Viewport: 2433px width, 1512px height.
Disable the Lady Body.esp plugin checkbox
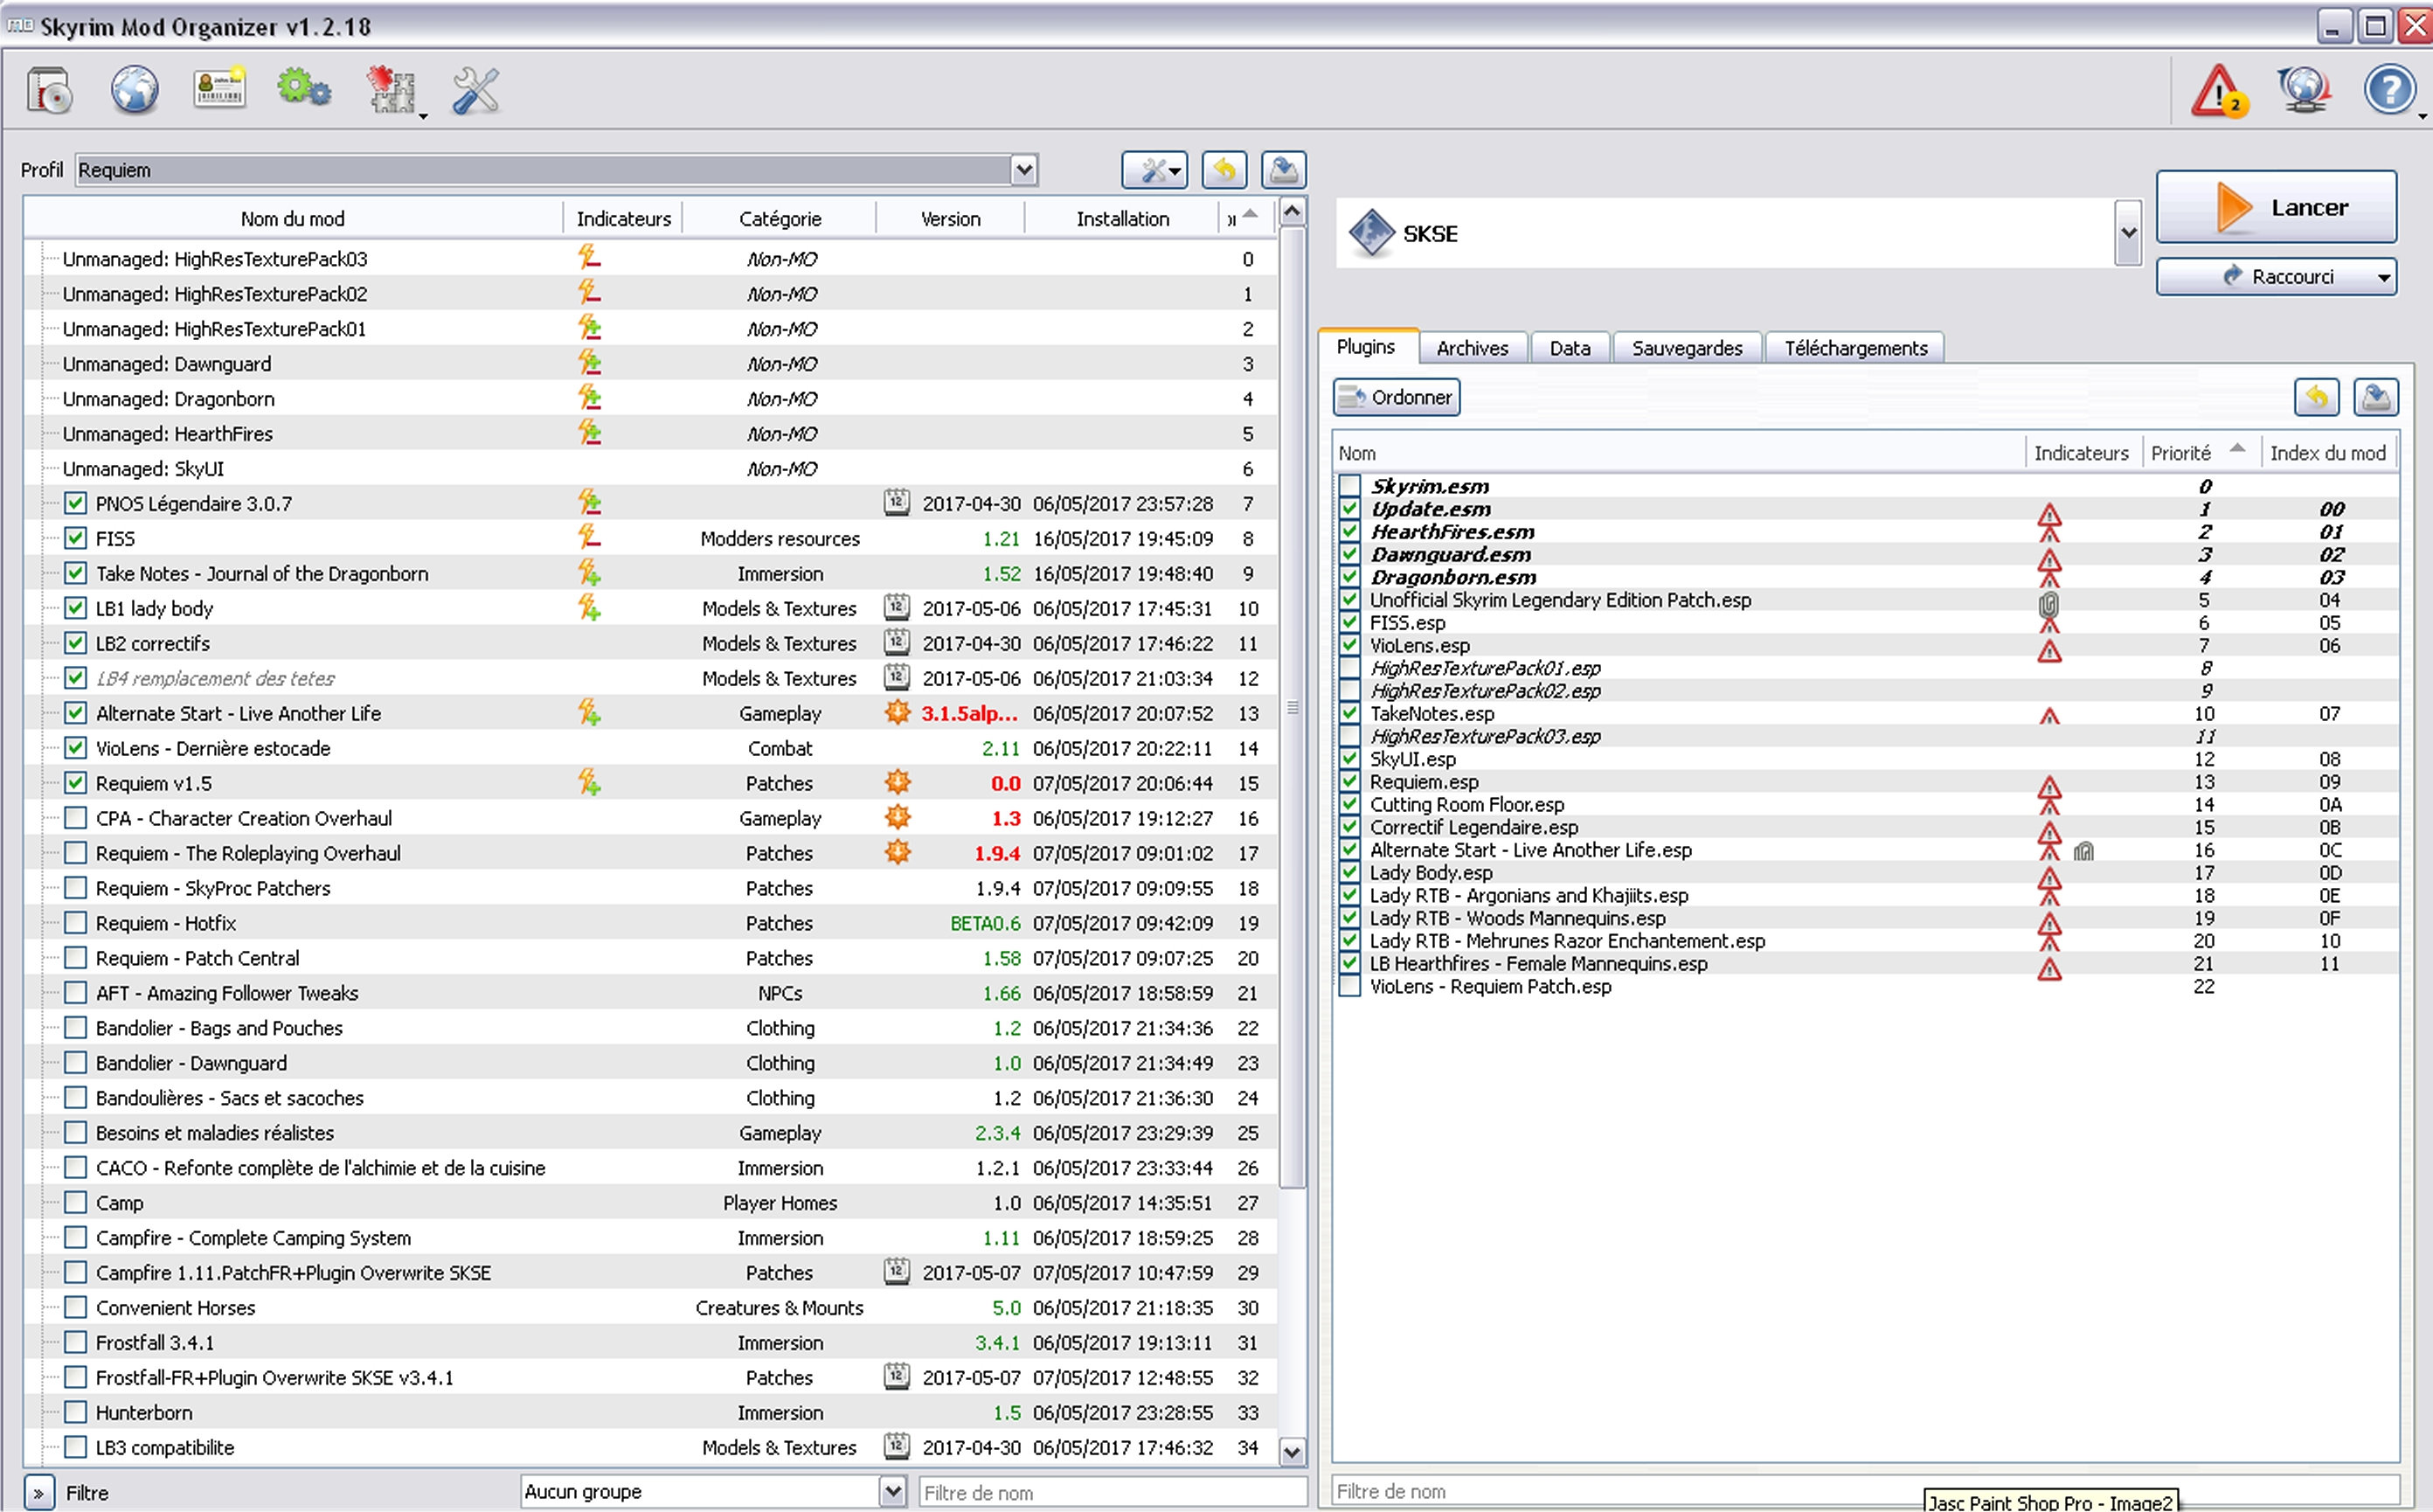pyautogui.click(x=1349, y=872)
